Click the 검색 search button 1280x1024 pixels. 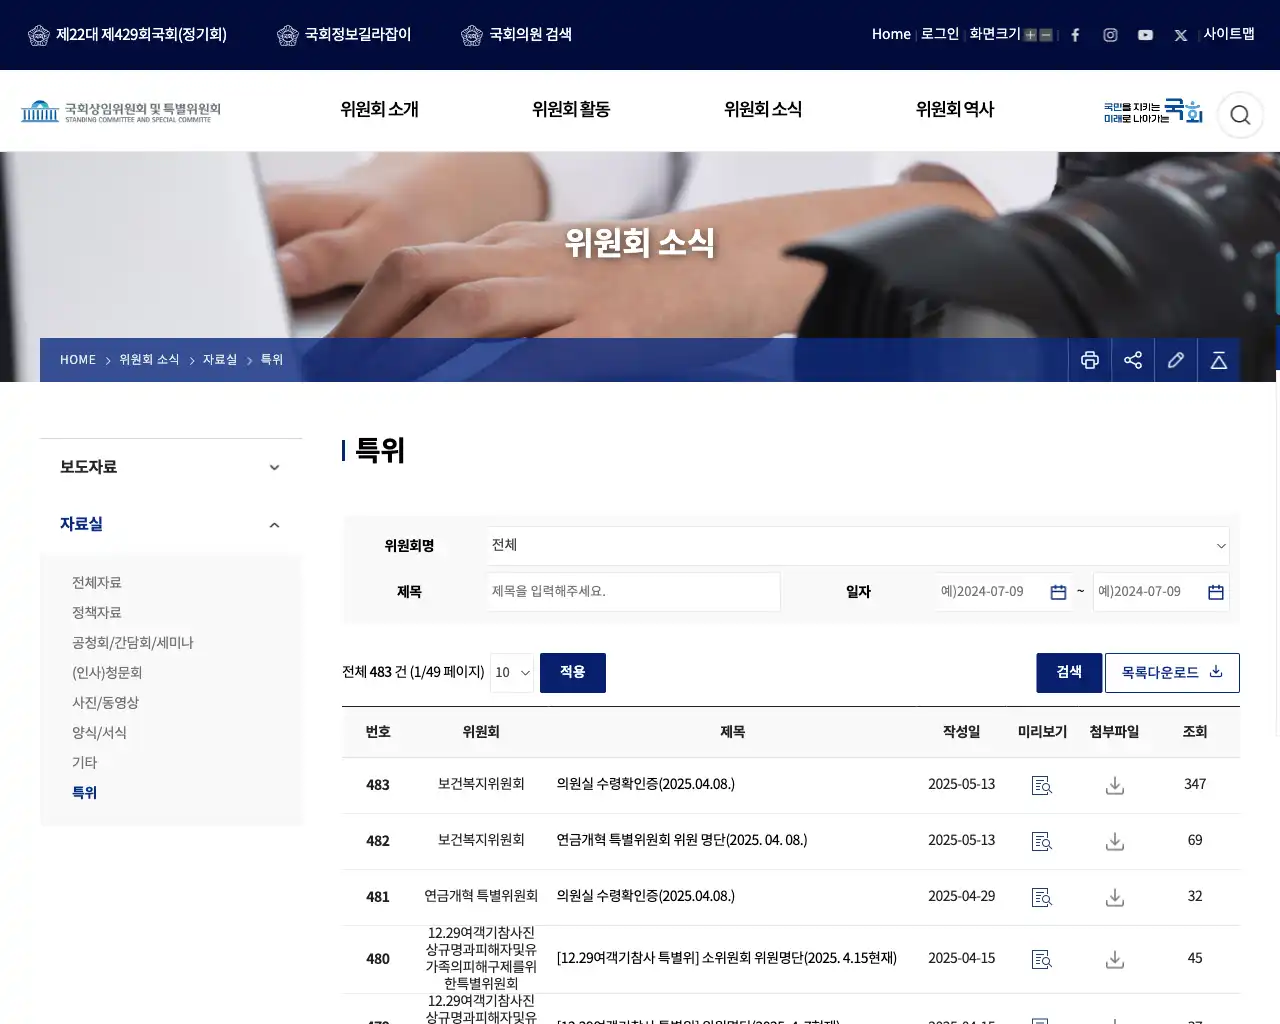(x=1069, y=672)
